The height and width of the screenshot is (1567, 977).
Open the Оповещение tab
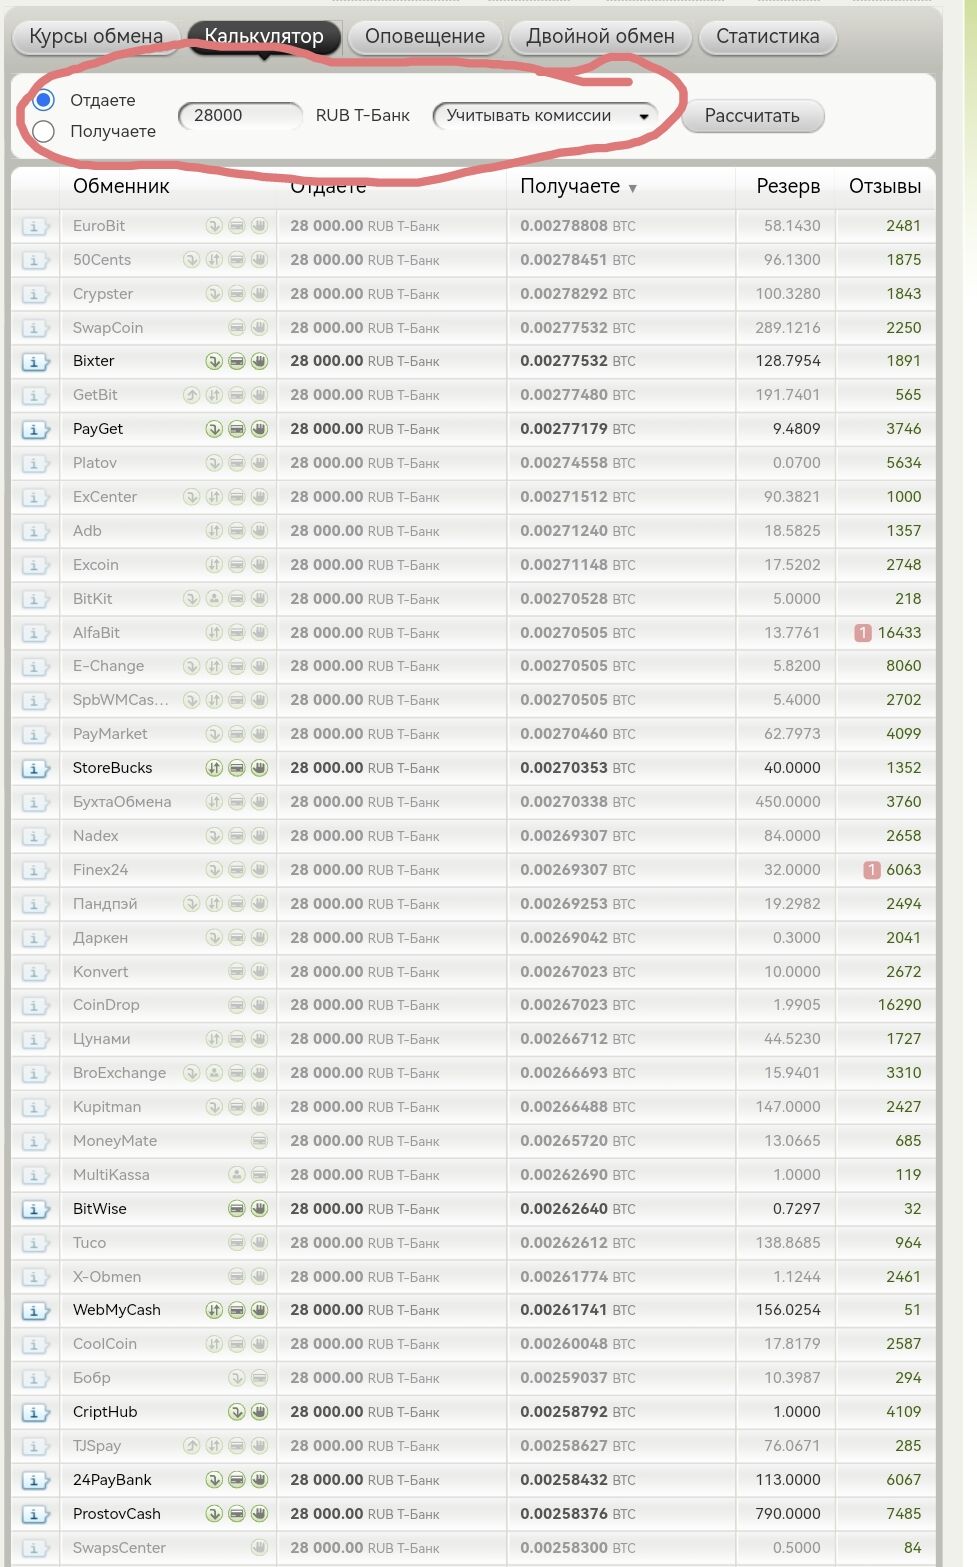(425, 37)
